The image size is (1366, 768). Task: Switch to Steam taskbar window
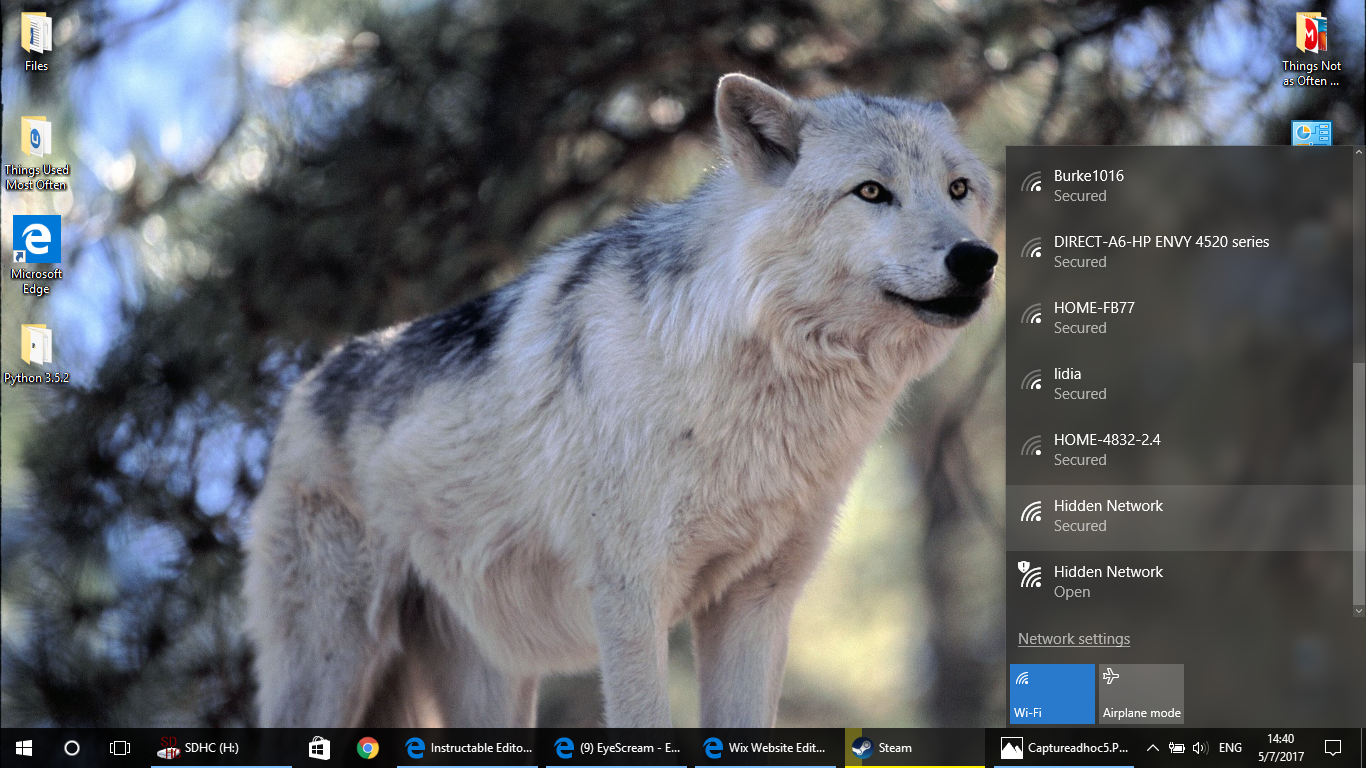tap(915, 747)
